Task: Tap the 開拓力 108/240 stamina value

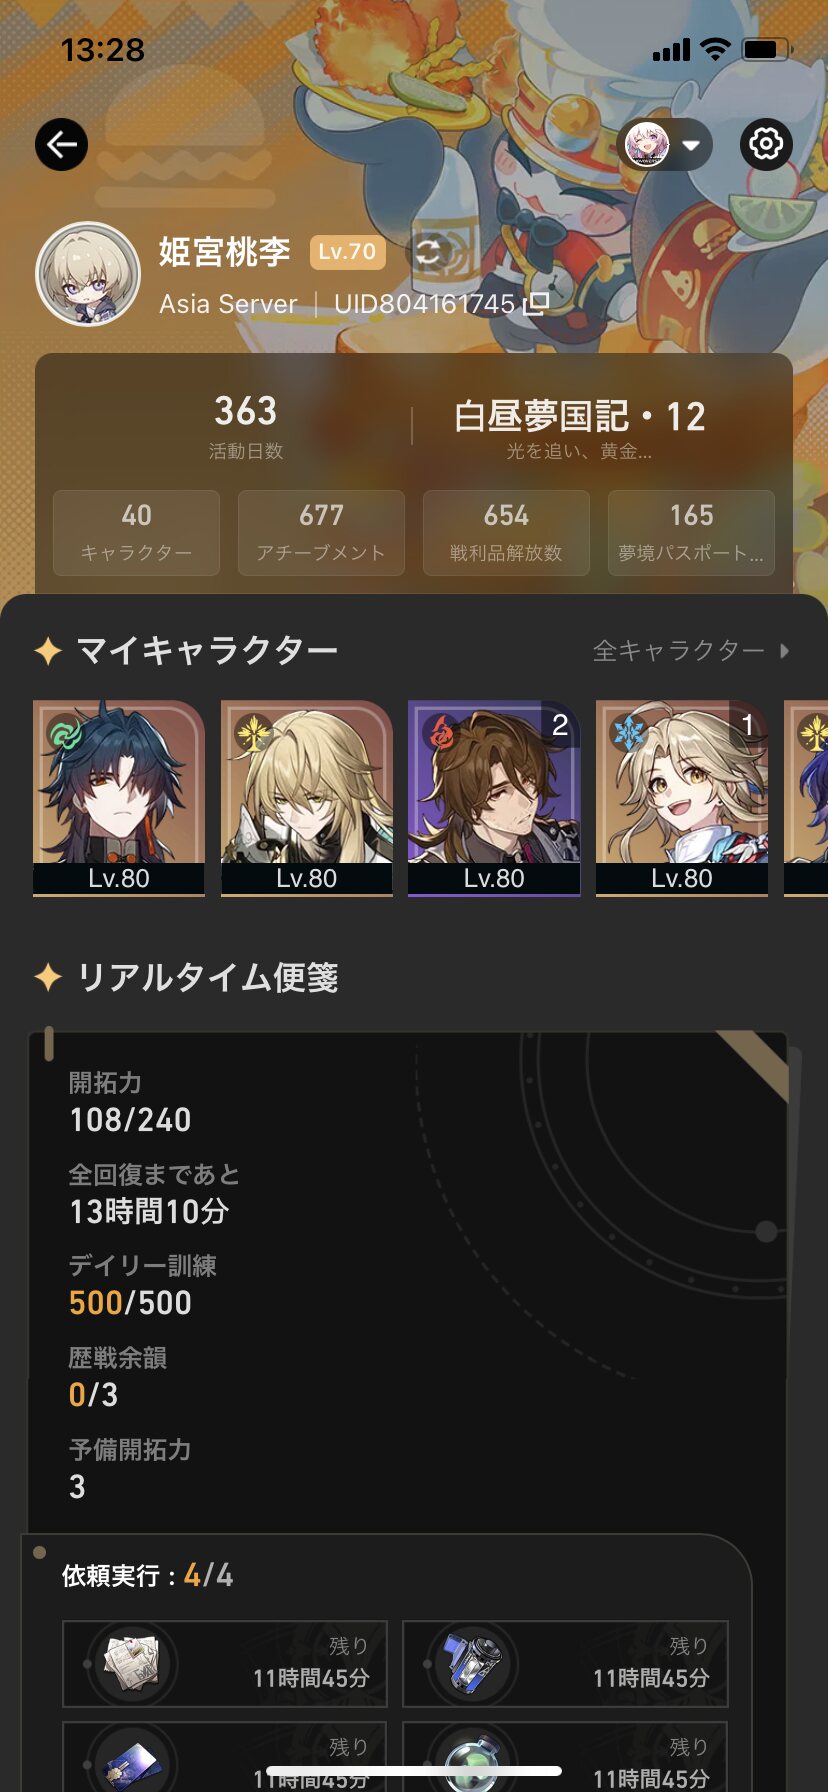Action: point(130,1120)
